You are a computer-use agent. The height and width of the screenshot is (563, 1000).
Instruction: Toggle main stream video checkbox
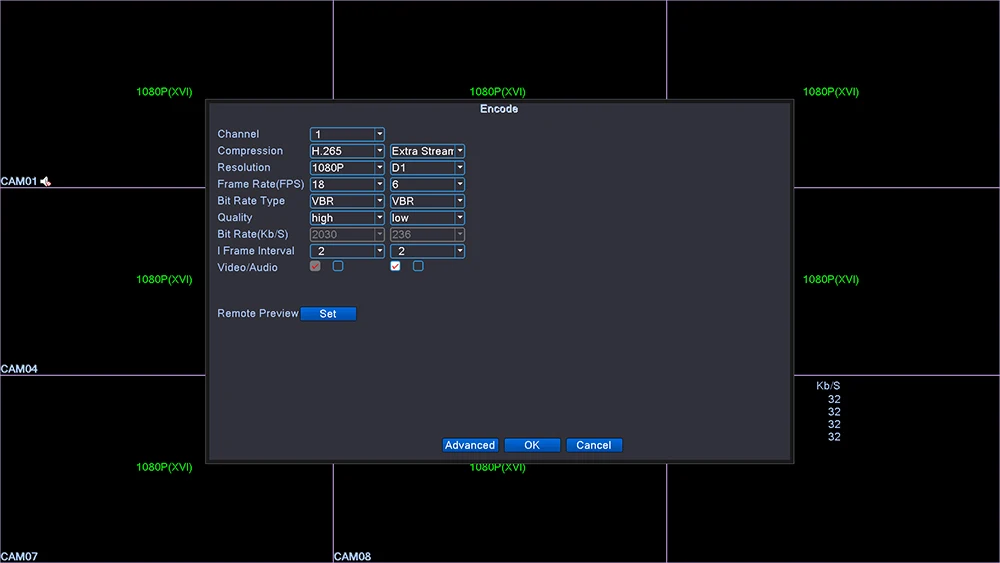tap(315, 266)
